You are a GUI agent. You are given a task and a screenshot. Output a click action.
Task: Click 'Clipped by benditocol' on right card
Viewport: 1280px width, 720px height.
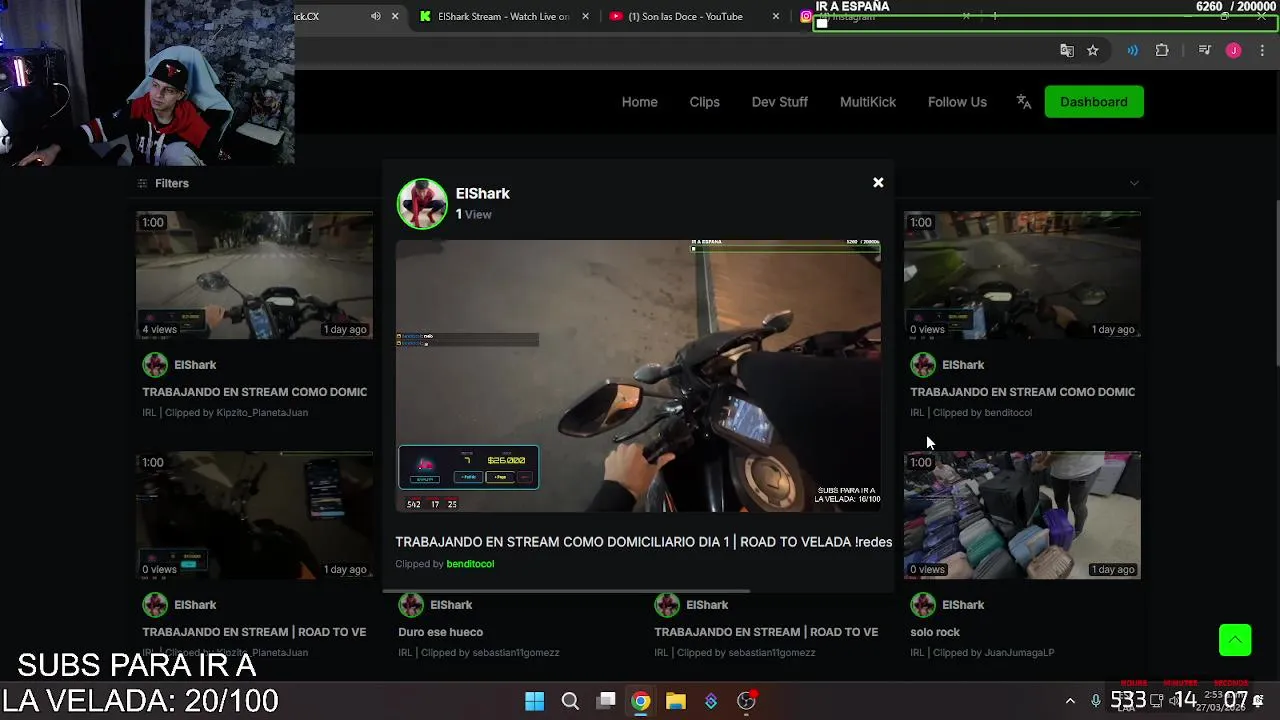pyautogui.click(x=982, y=412)
